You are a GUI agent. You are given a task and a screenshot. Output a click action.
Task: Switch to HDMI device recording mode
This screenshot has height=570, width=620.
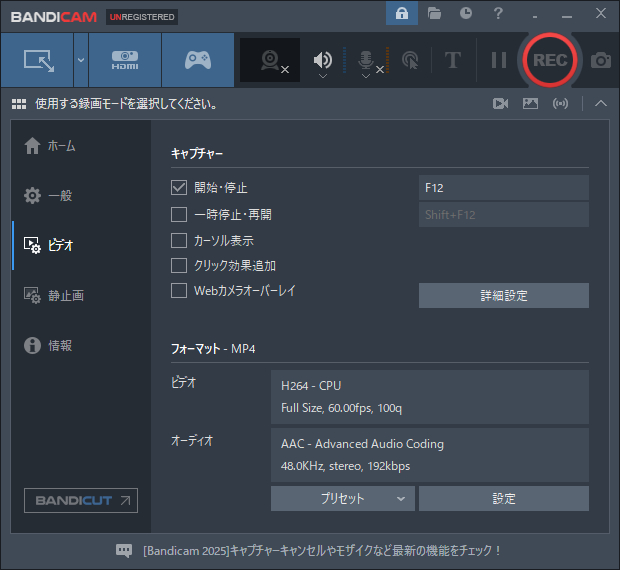[125, 60]
